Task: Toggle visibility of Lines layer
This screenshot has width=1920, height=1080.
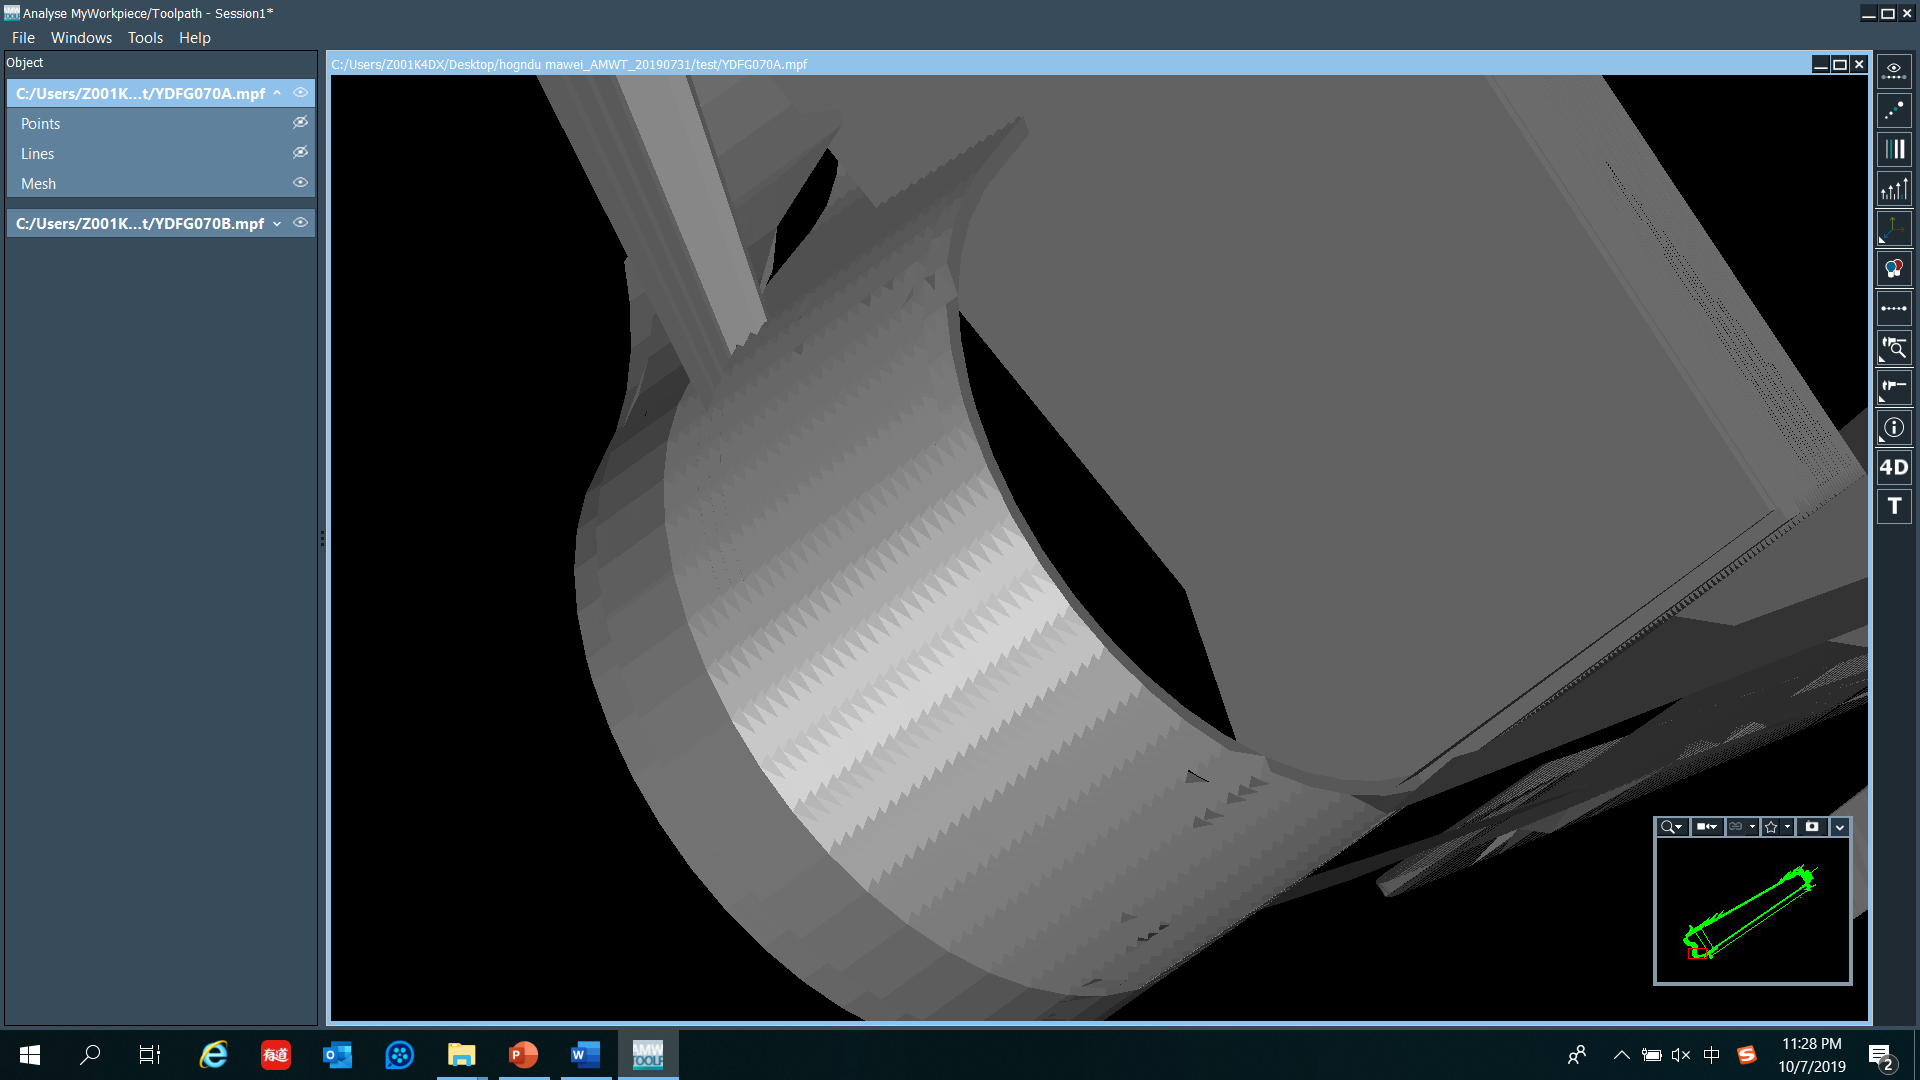Action: [300, 153]
